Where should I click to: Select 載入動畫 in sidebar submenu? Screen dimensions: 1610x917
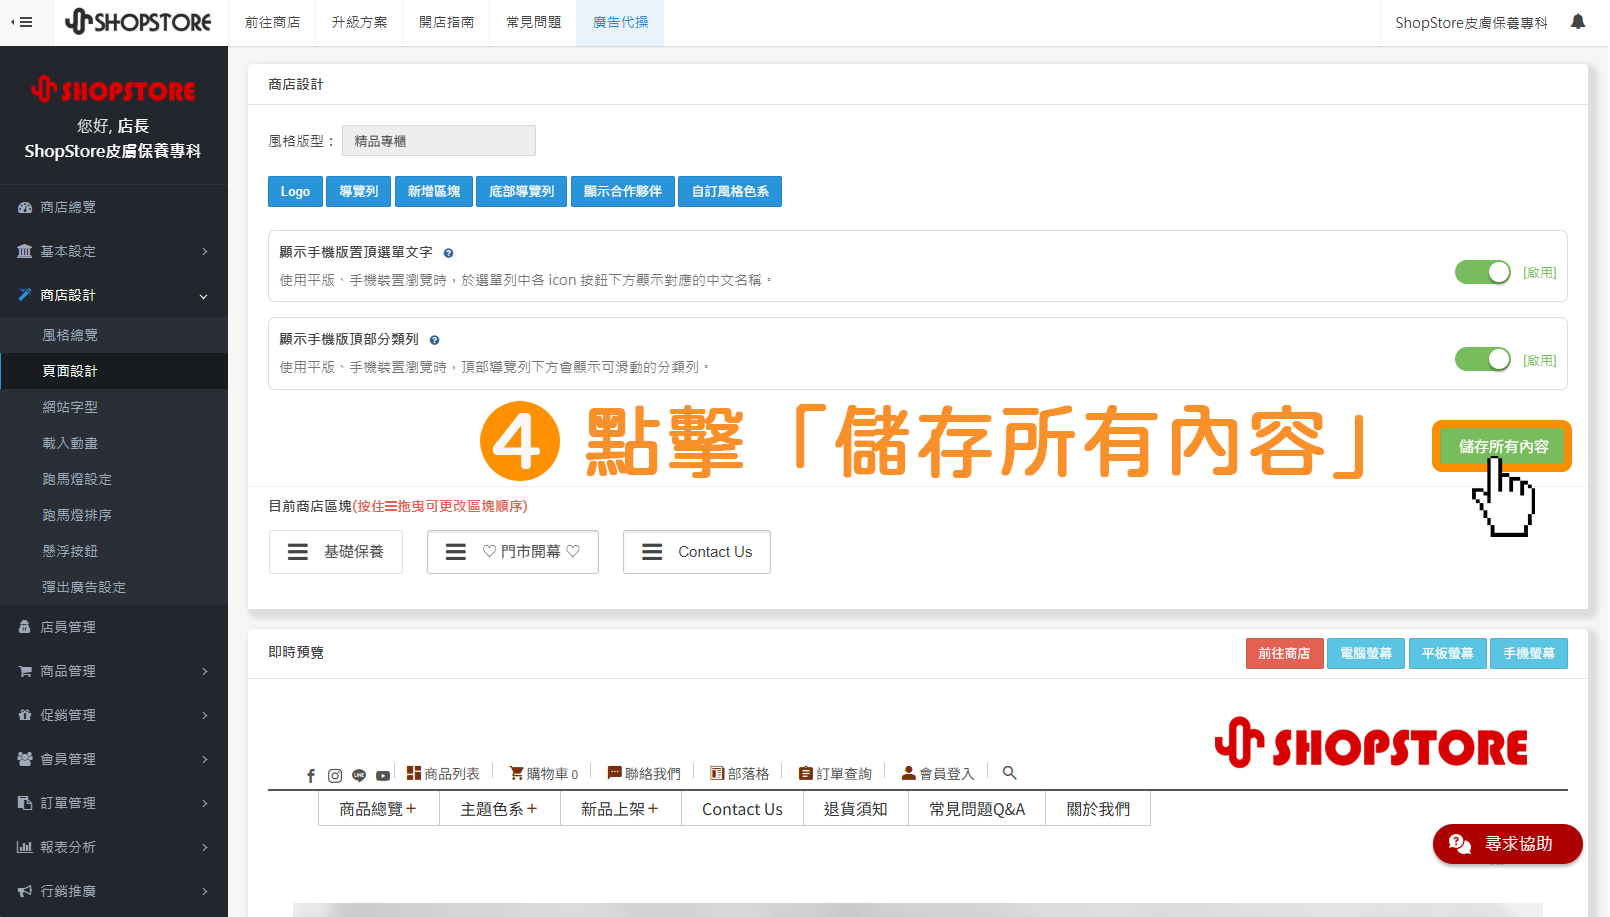(x=114, y=443)
